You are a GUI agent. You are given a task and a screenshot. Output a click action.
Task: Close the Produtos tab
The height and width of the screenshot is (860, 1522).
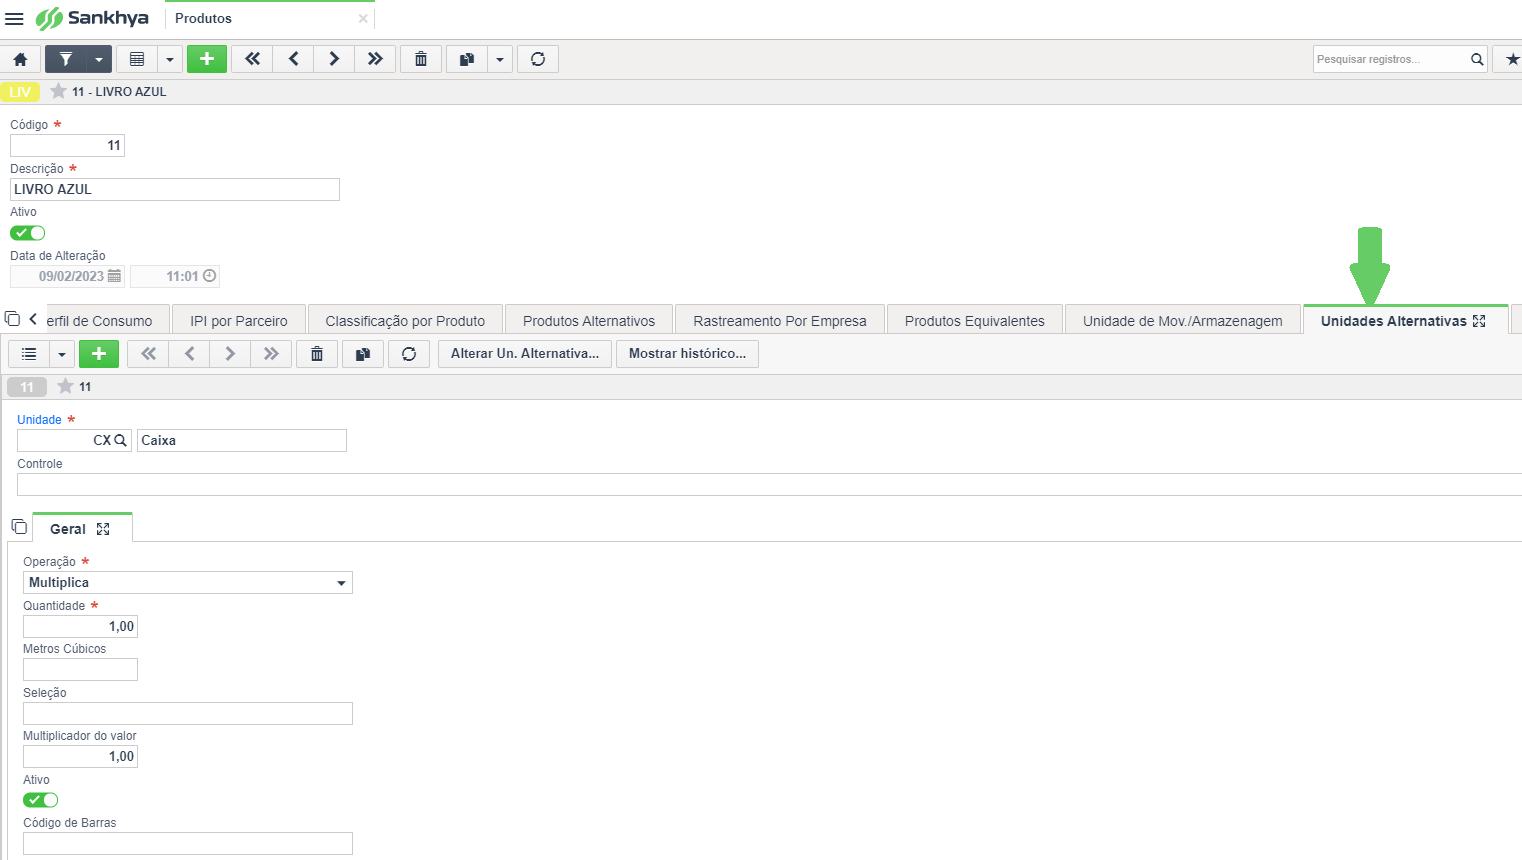click(x=363, y=19)
